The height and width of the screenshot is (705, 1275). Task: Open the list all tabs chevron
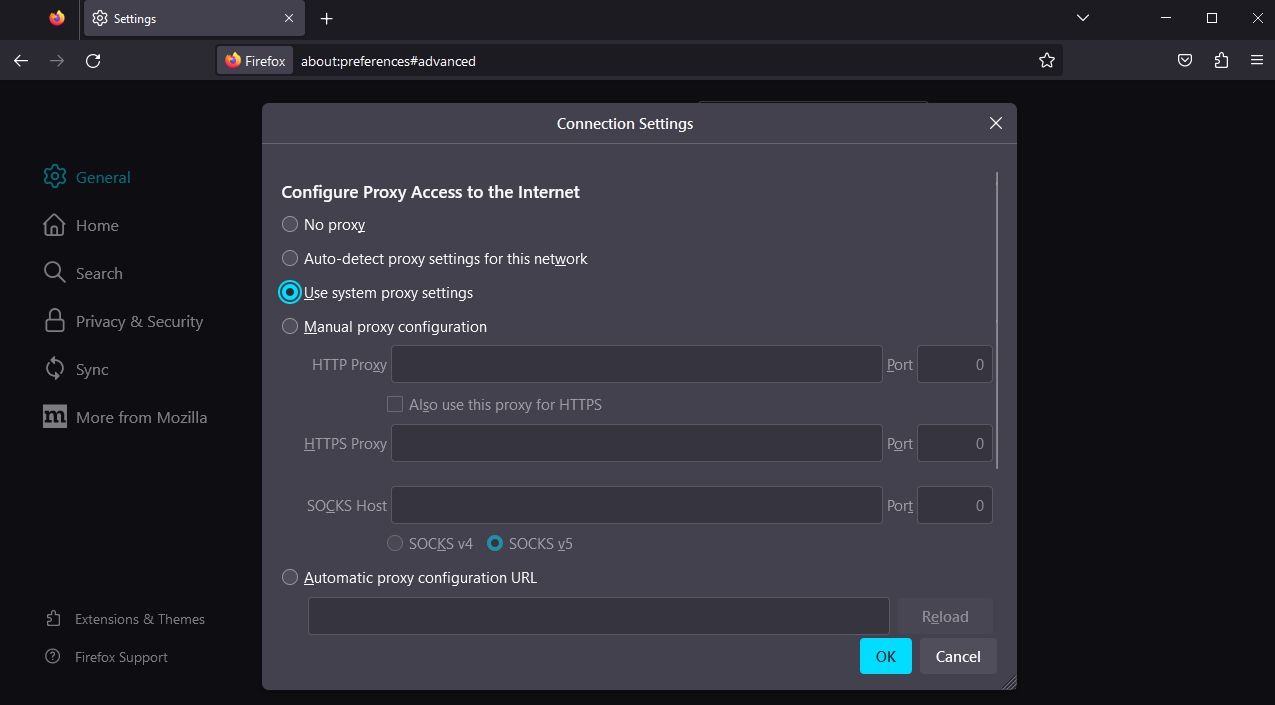1082,18
